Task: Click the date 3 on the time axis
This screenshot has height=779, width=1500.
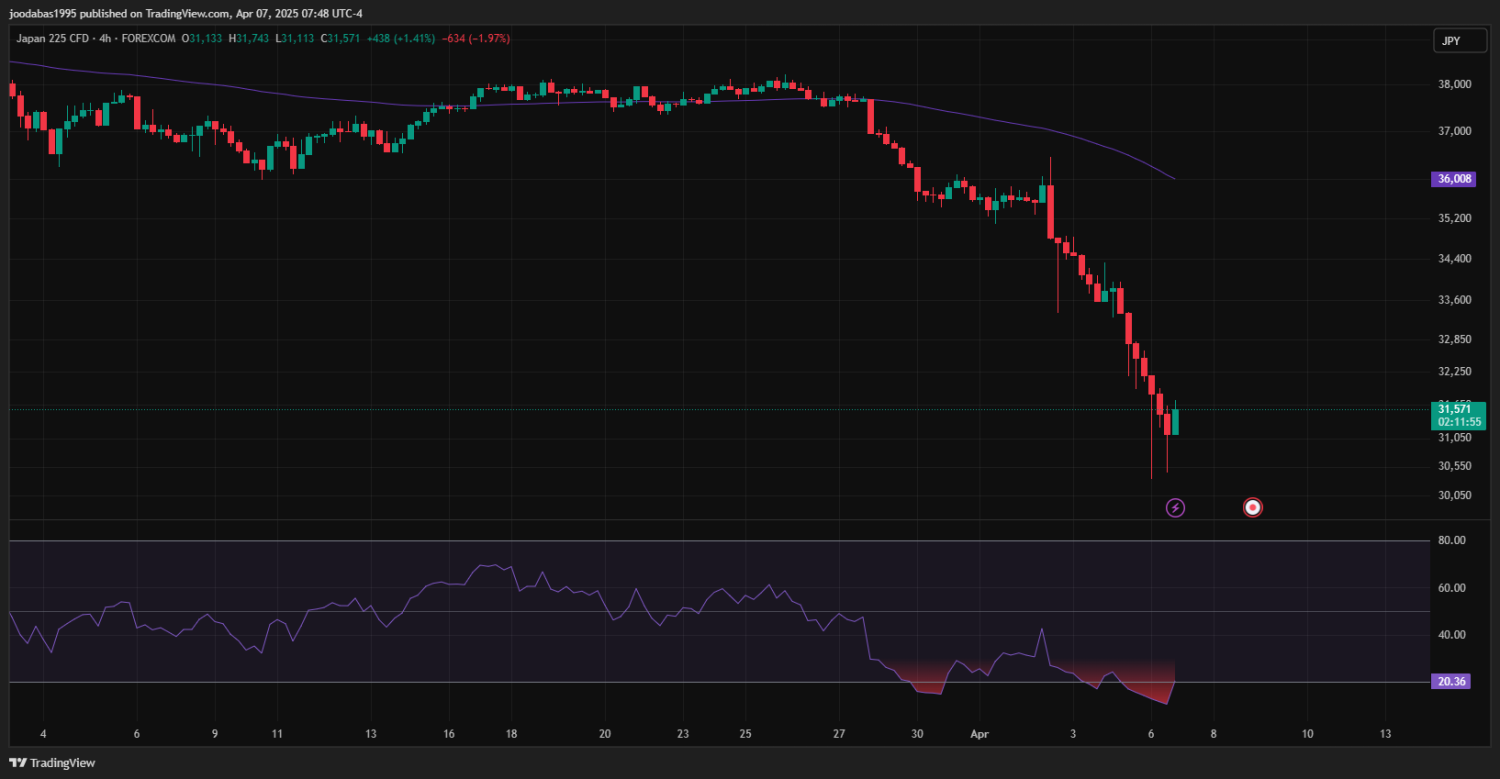Action: coord(1073,733)
